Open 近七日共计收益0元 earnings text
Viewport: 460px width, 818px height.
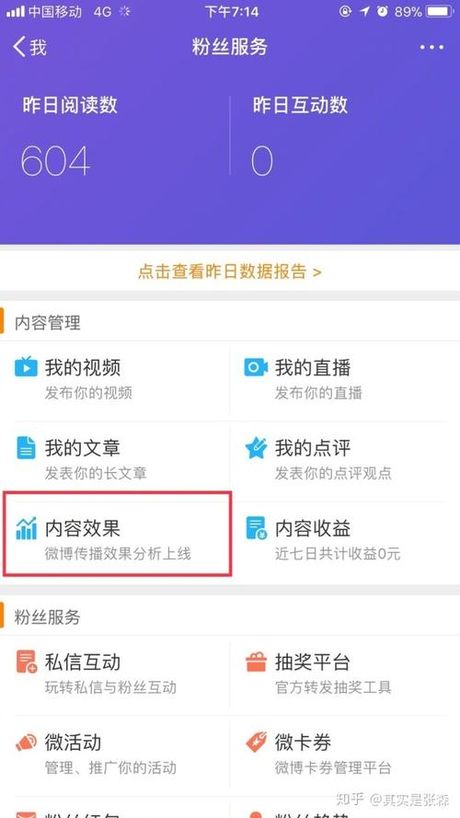[x=337, y=554]
